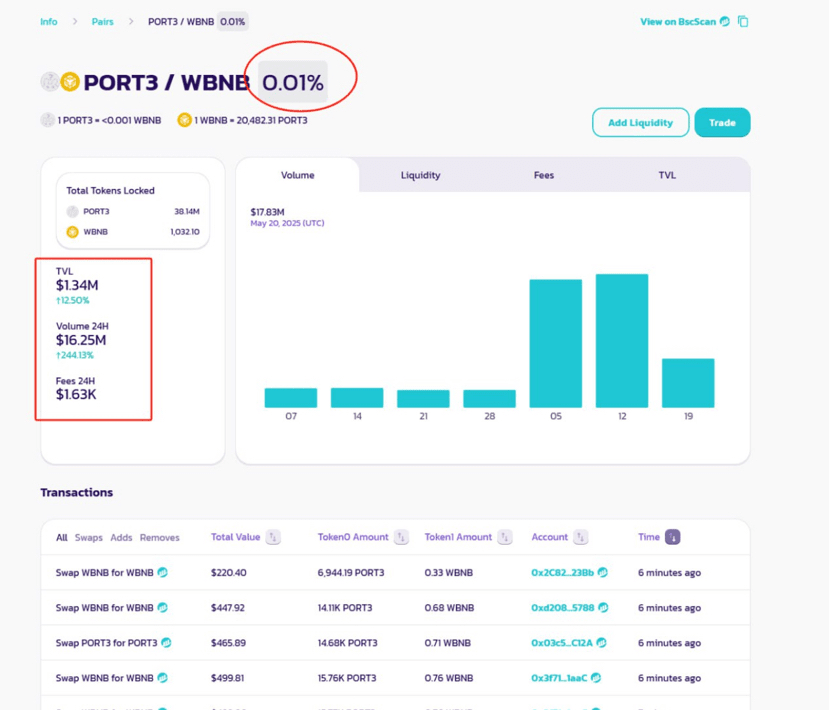
Task: Filter transactions to Swaps only
Action: 89,538
